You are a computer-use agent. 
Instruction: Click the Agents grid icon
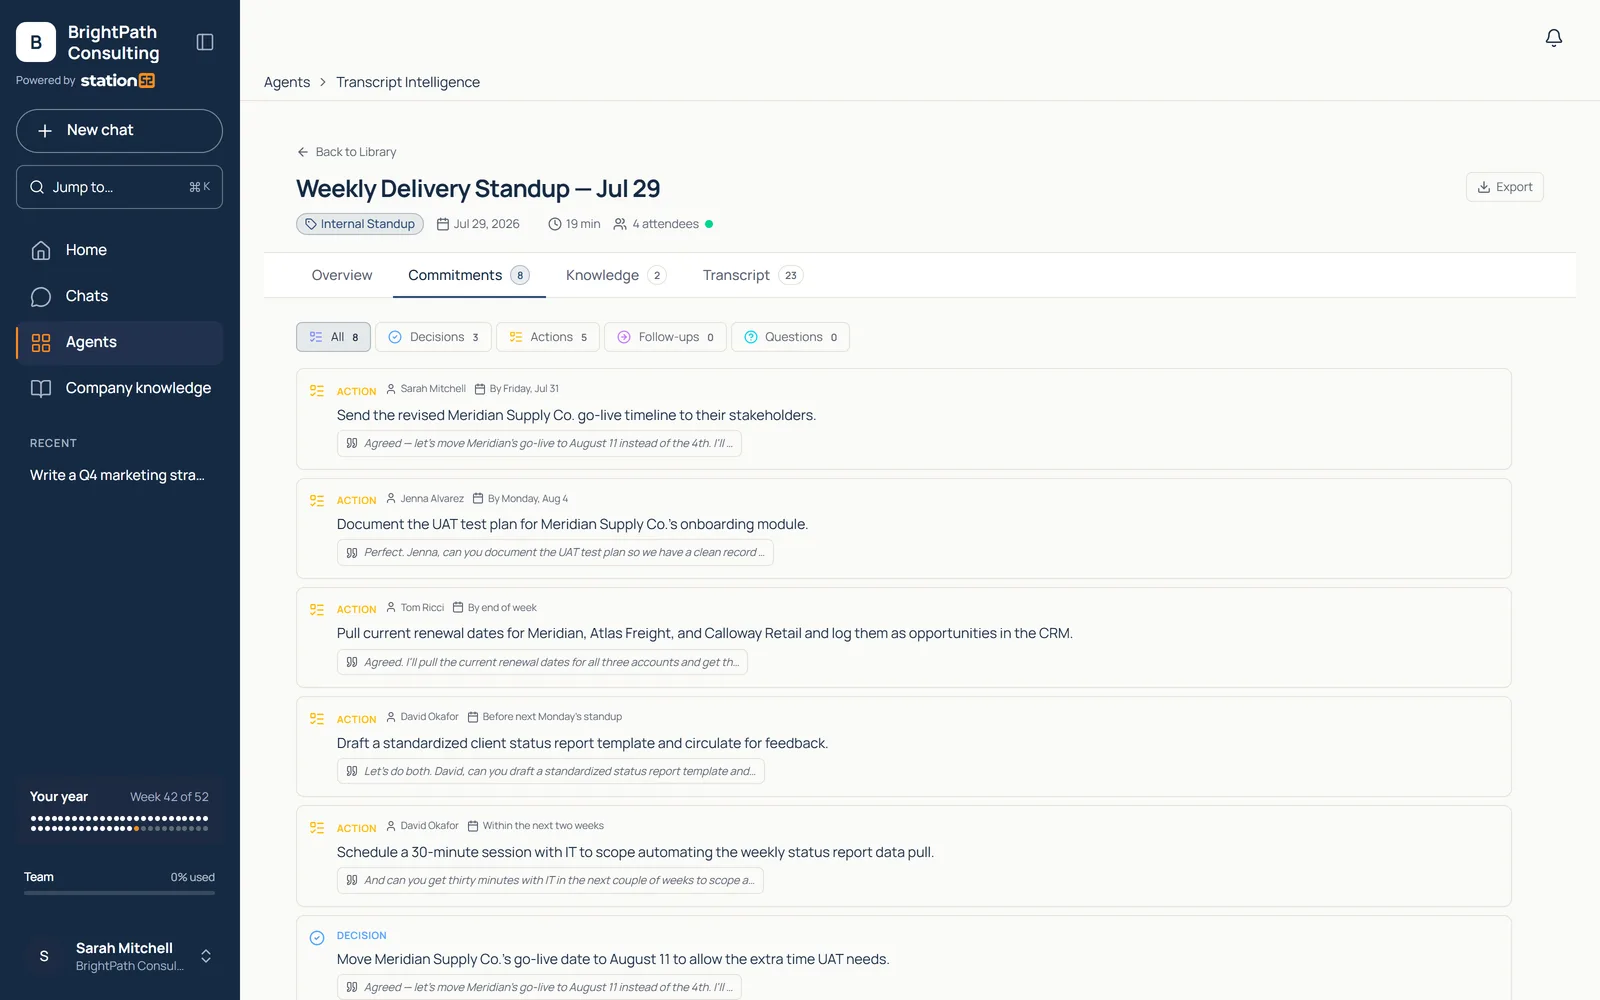[x=41, y=342]
